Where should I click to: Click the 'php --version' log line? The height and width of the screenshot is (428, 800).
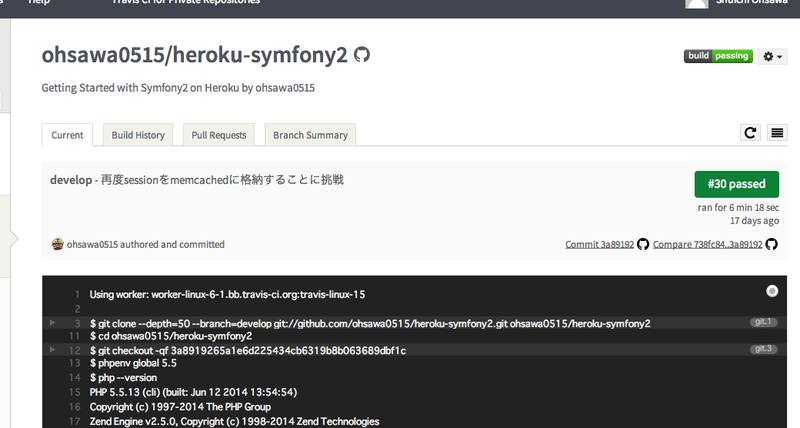123,378
